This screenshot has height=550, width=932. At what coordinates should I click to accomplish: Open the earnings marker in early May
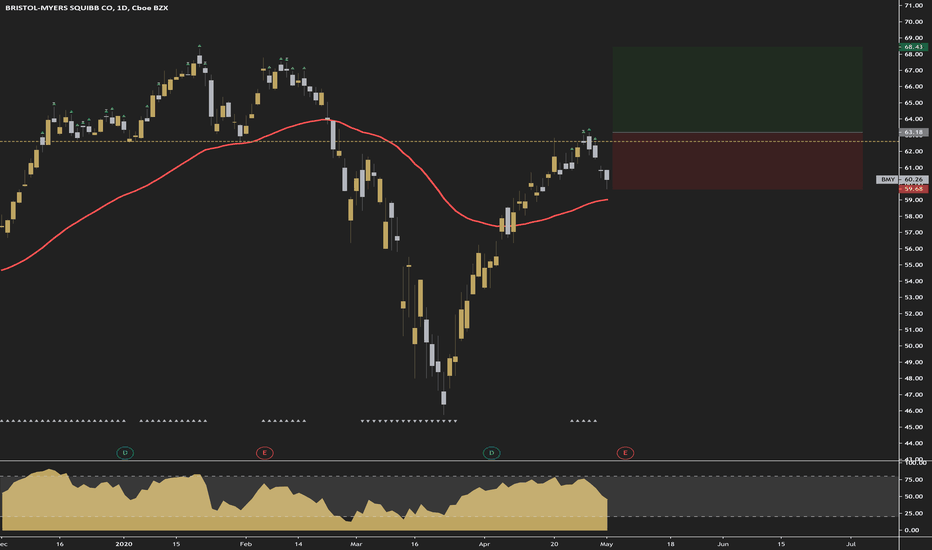point(625,453)
